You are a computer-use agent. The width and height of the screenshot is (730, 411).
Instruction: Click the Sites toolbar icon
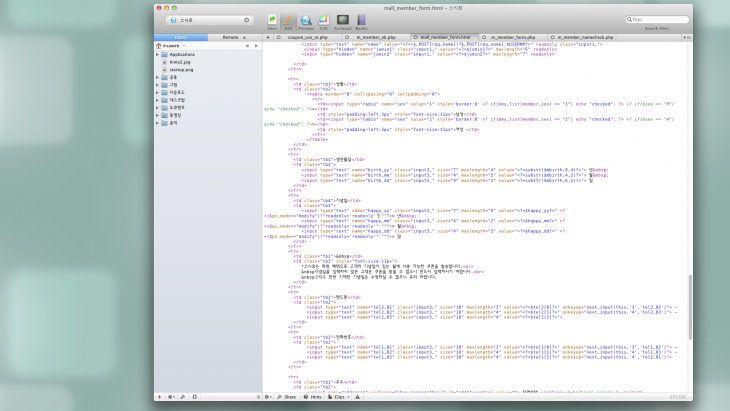tap(272, 21)
